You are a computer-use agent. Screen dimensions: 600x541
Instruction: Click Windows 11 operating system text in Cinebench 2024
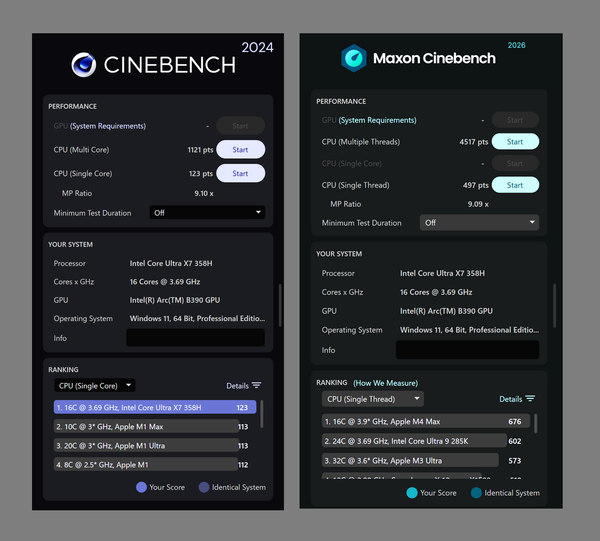pos(197,318)
